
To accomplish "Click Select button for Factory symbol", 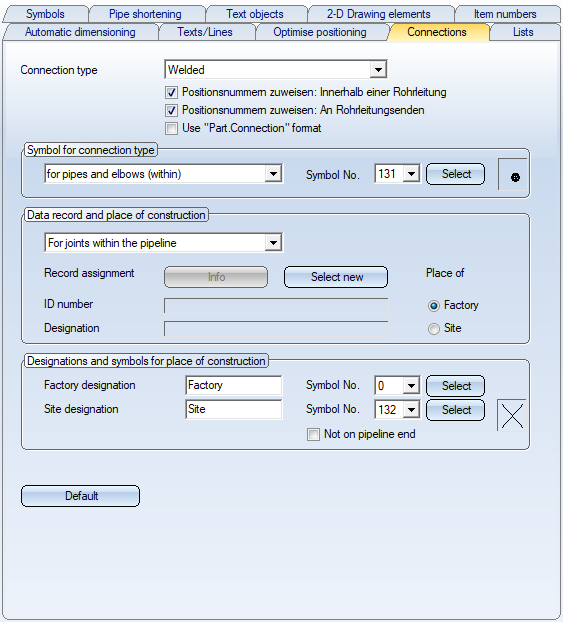I will (455, 386).
